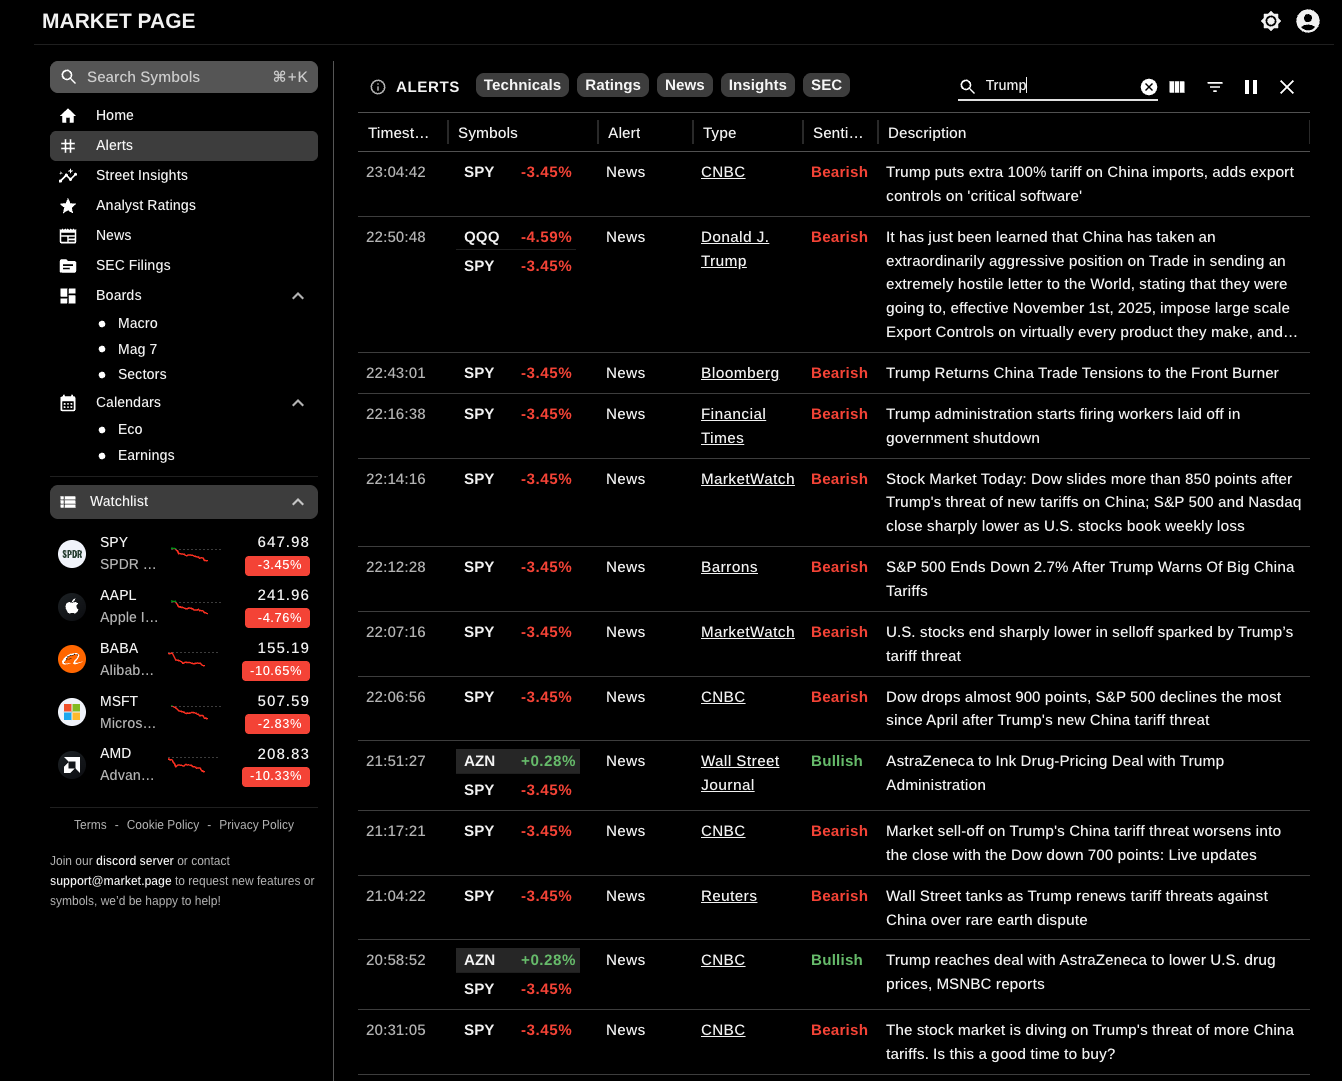Switch to the News section in sidebar
The image size is (1342, 1081).
(x=113, y=235)
